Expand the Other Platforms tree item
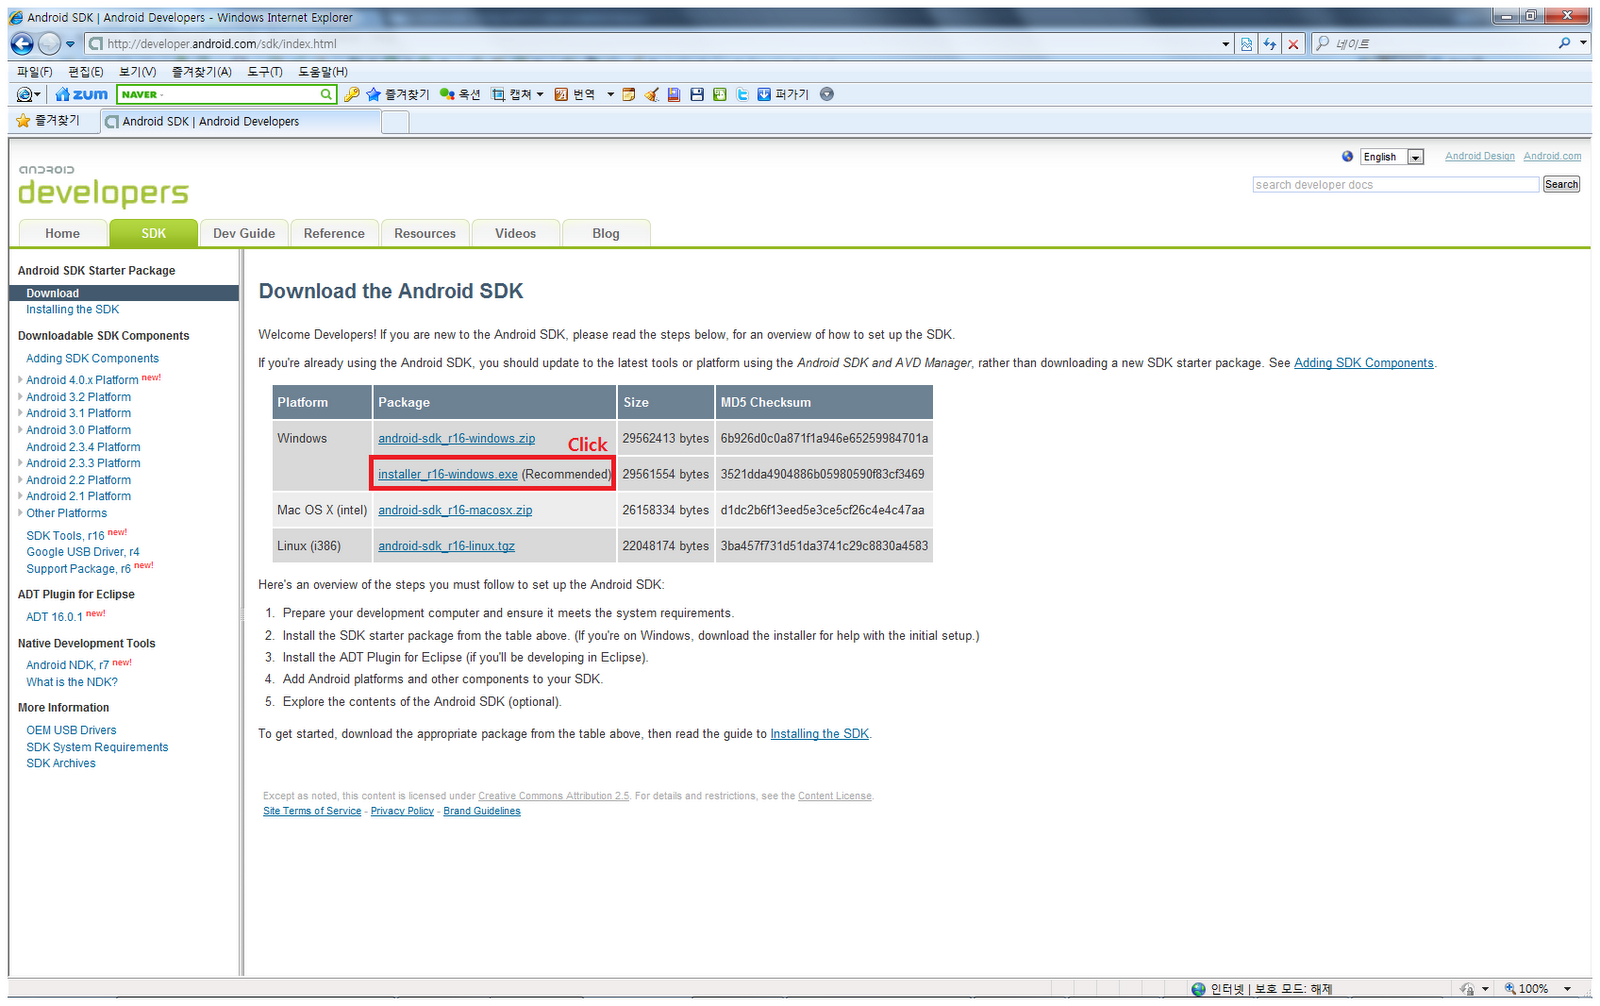 point(20,512)
